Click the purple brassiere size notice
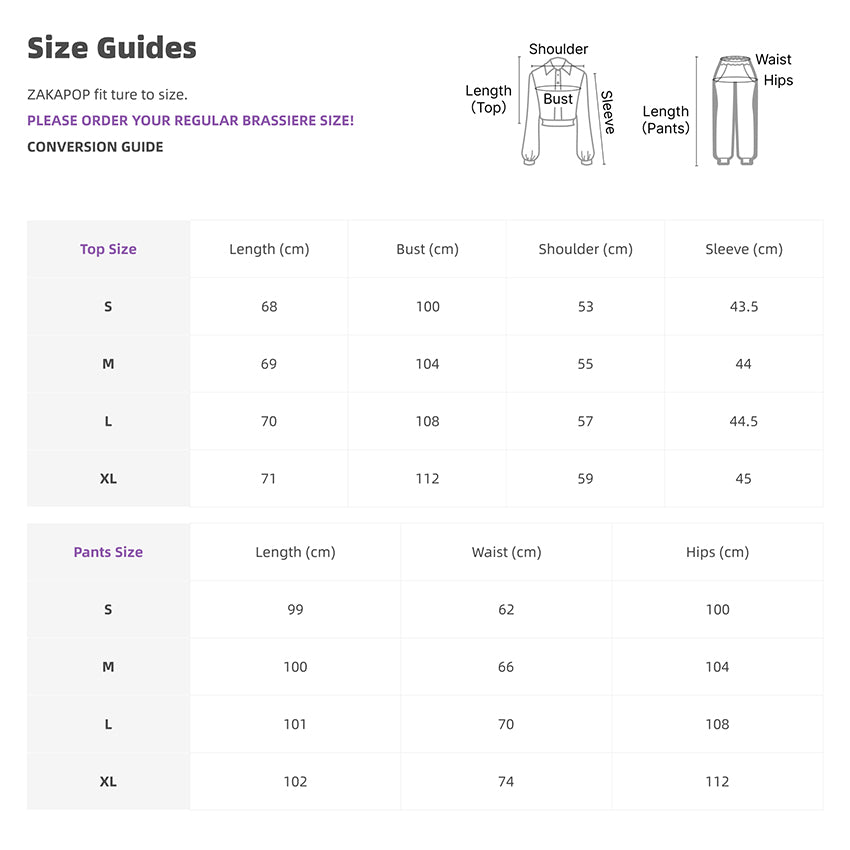Viewport: 850px width, 850px height. [190, 121]
